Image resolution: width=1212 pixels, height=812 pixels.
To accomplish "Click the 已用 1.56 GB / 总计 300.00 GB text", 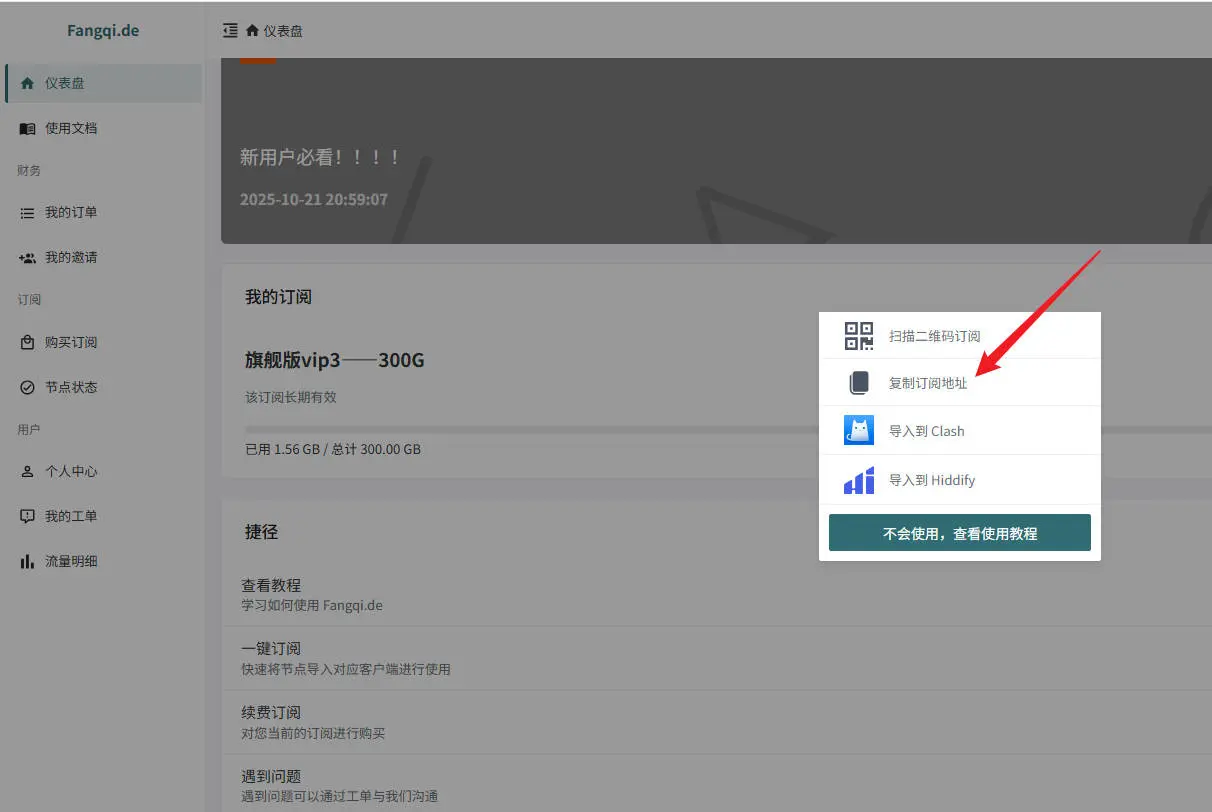I will [x=333, y=450].
